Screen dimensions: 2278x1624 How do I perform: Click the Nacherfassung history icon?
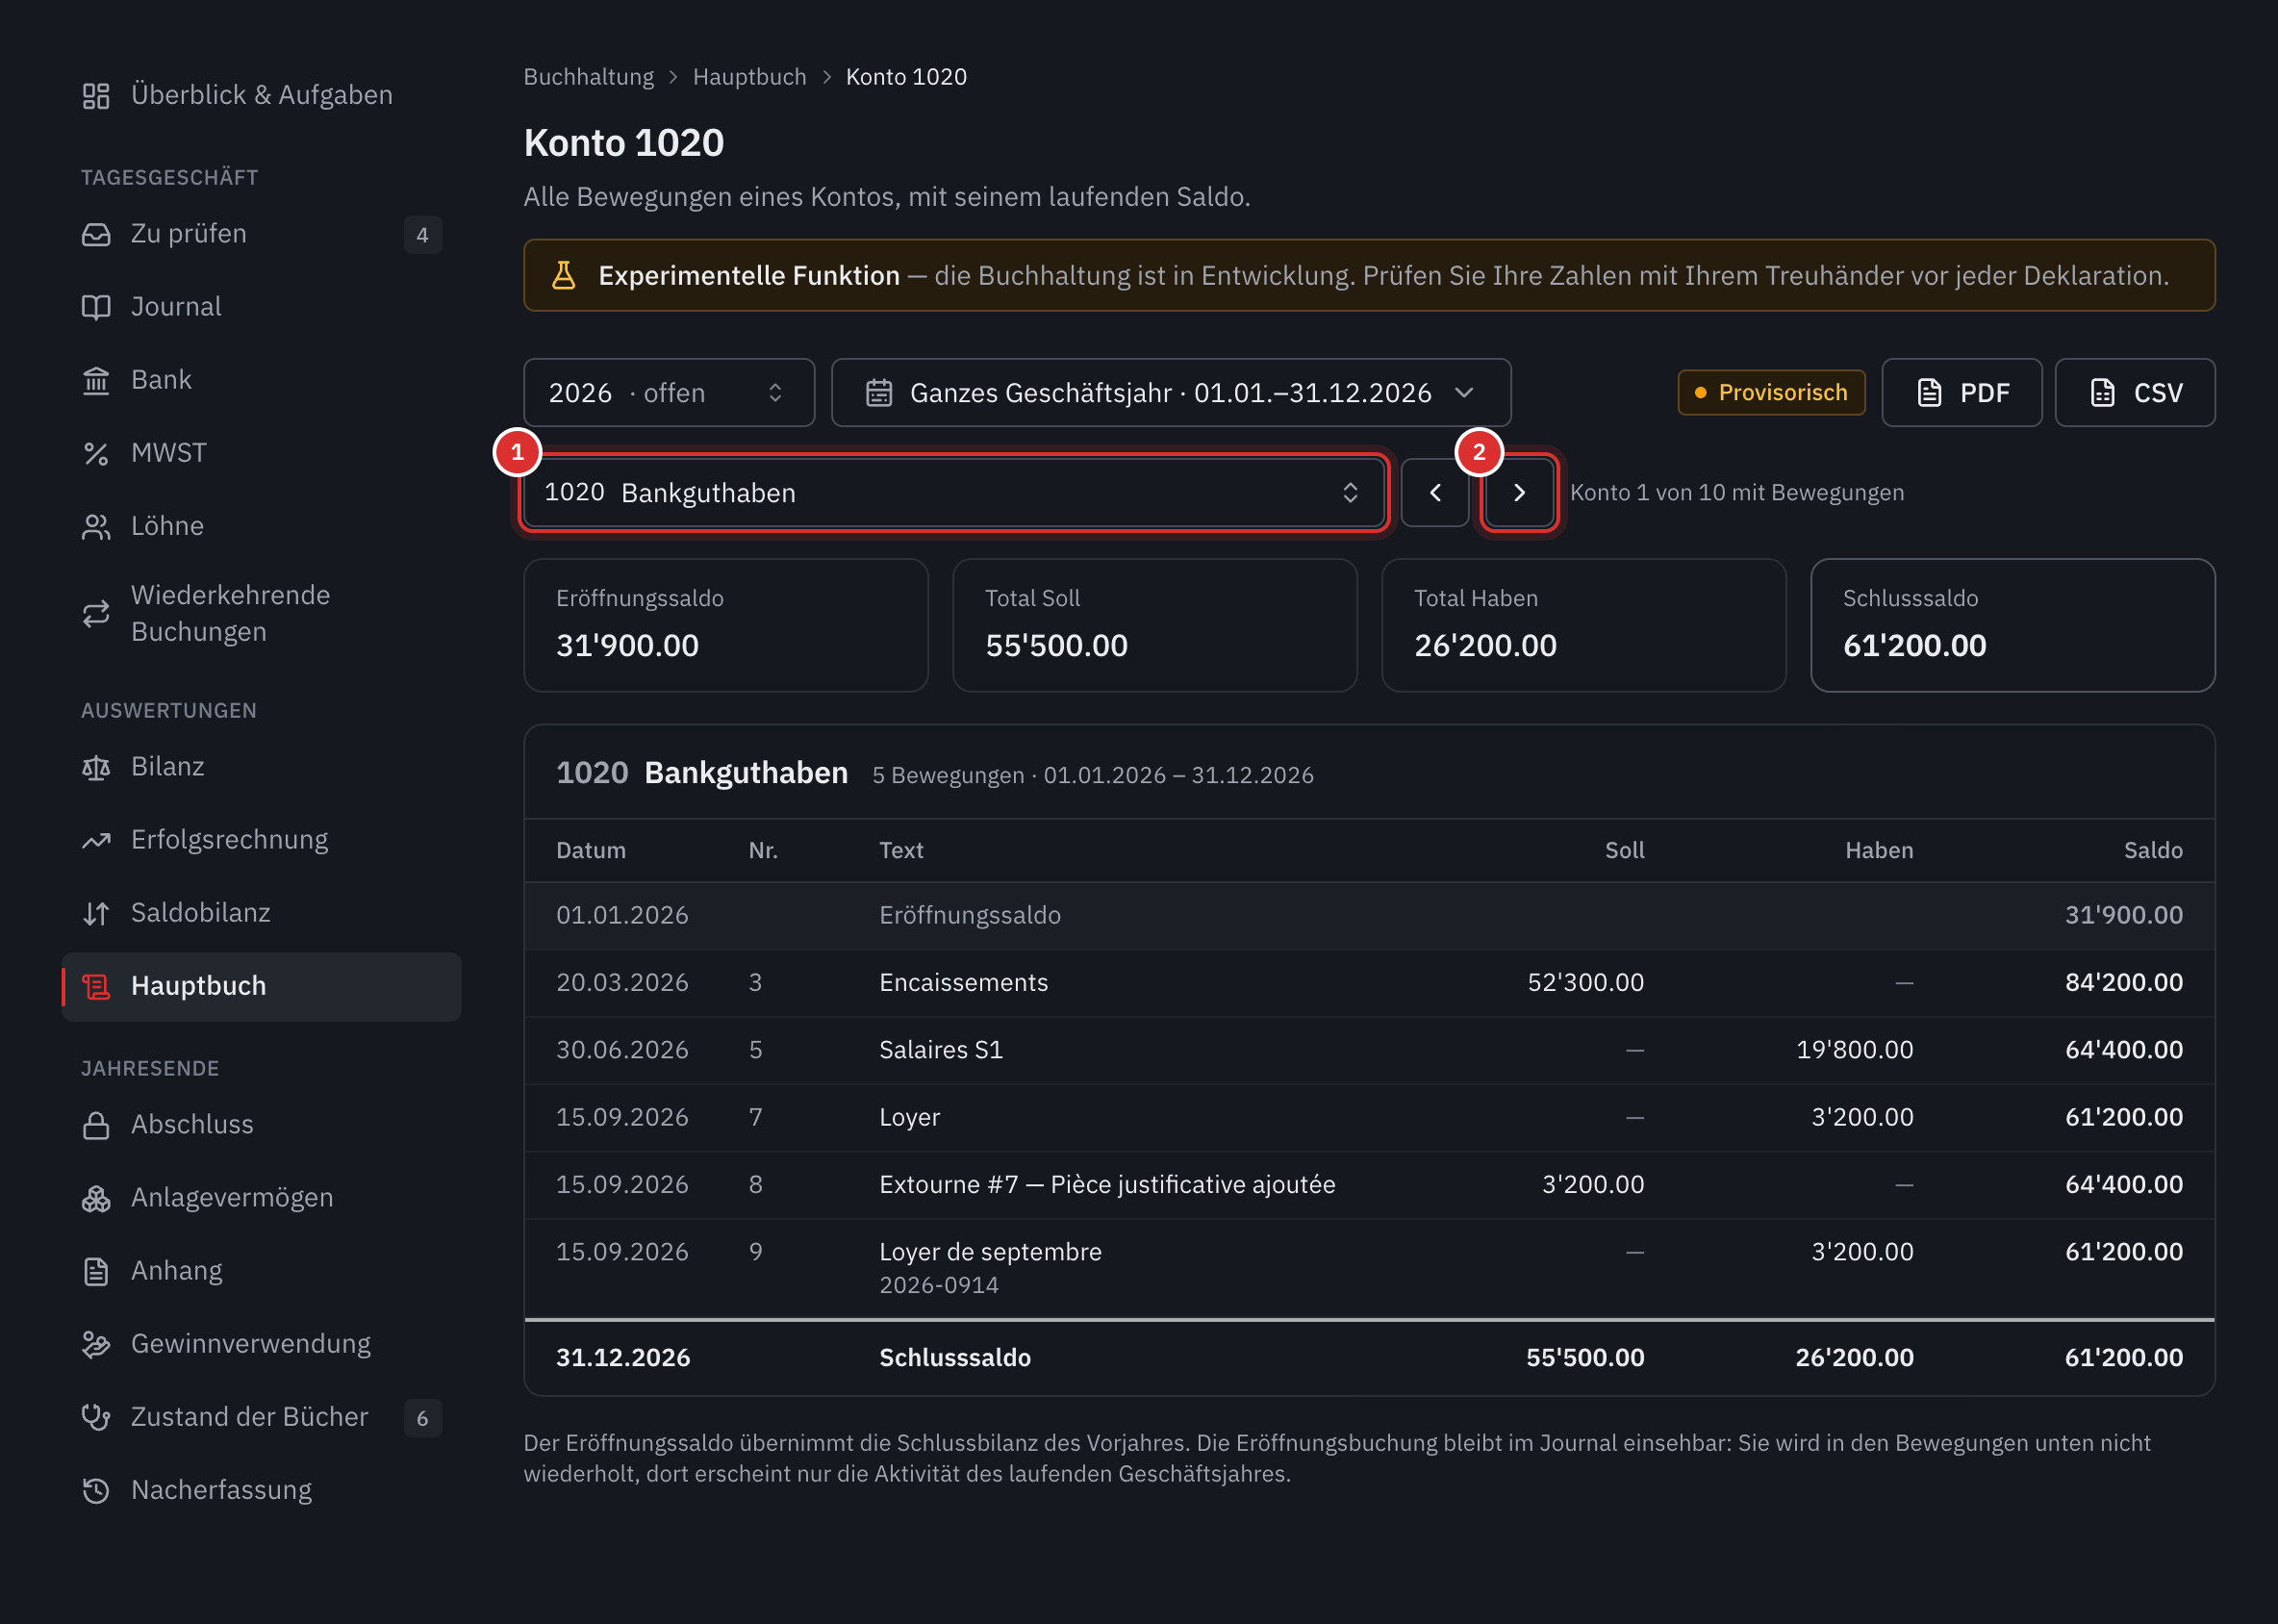tap(96, 1490)
